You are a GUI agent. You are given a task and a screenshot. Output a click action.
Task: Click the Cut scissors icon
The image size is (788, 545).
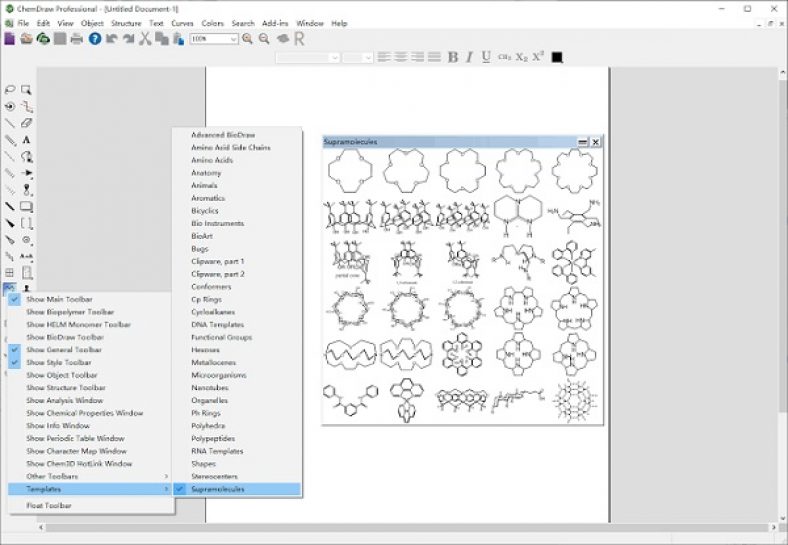point(146,39)
